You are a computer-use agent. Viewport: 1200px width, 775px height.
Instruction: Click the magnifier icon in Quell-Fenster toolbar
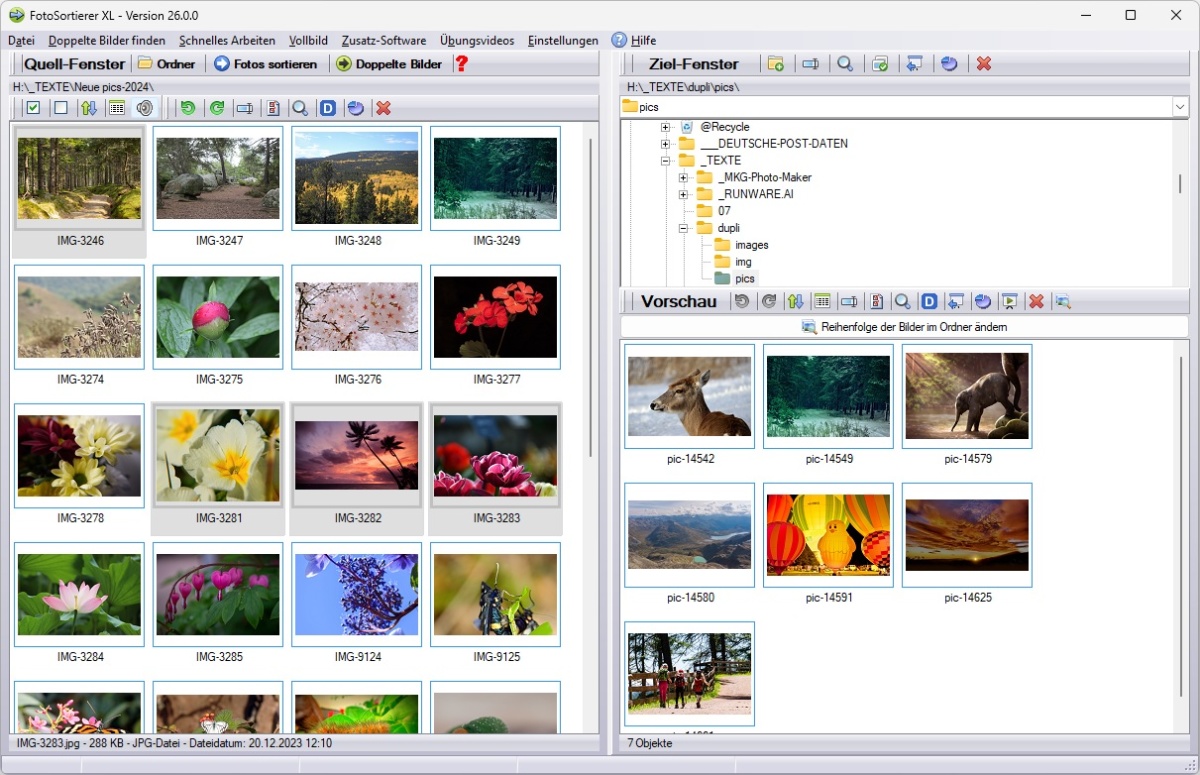(x=299, y=108)
